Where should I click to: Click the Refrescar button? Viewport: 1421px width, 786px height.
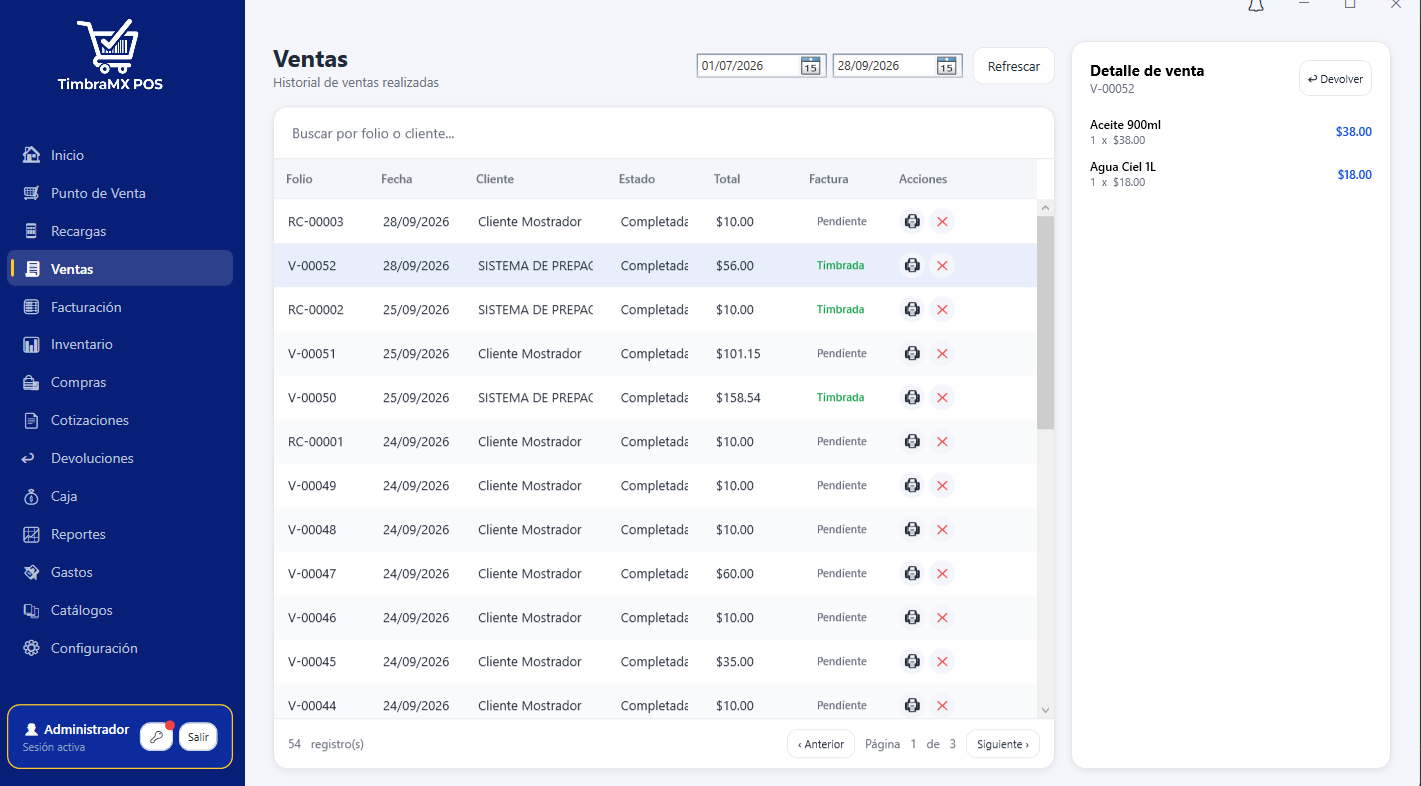(1014, 66)
